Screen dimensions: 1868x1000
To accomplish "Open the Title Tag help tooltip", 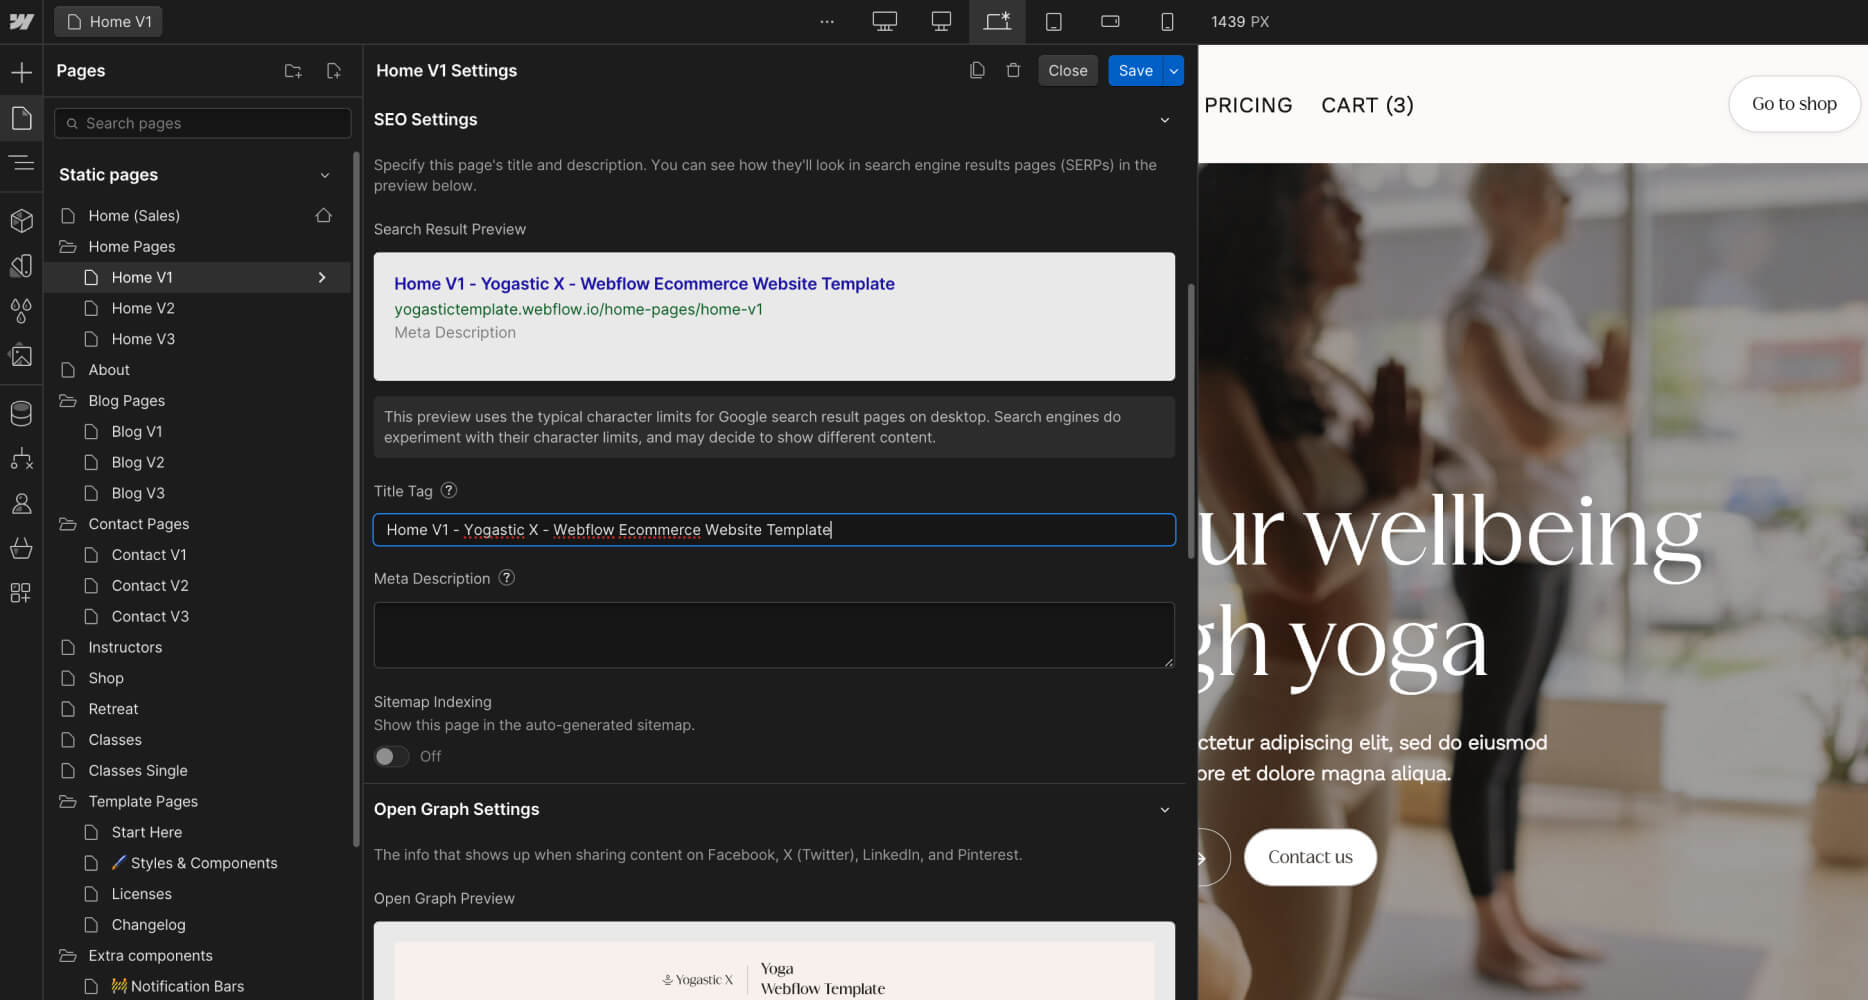I will [x=448, y=490].
